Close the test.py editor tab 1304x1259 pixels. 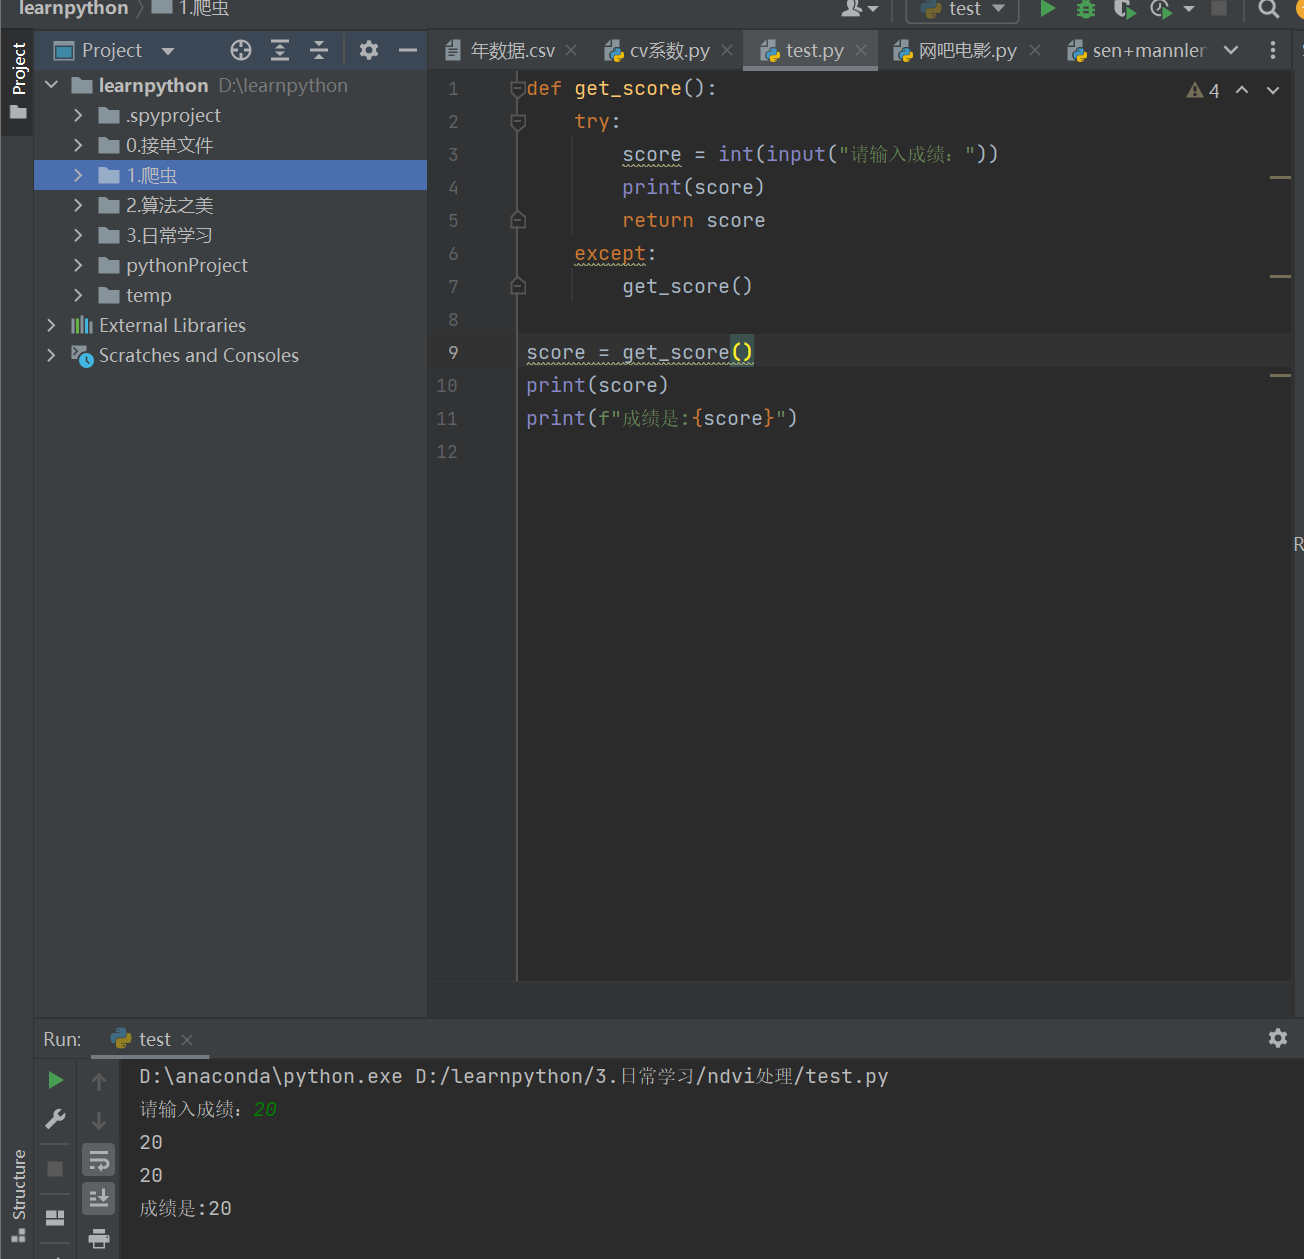[x=861, y=50]
